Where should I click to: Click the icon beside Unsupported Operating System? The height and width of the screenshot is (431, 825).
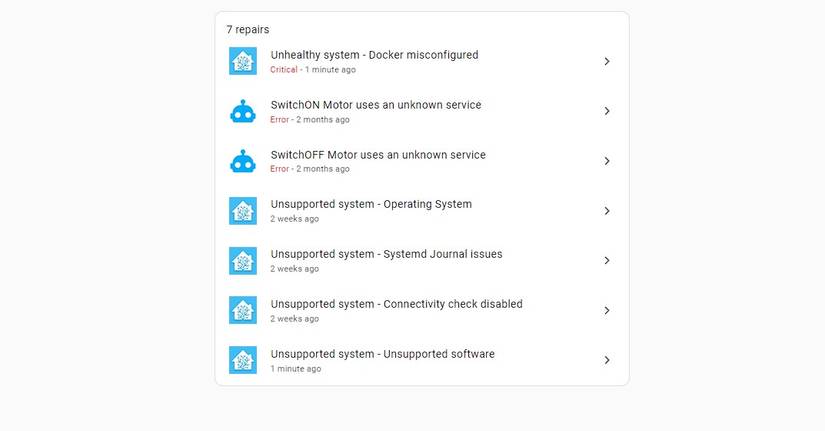coord(243,211)
